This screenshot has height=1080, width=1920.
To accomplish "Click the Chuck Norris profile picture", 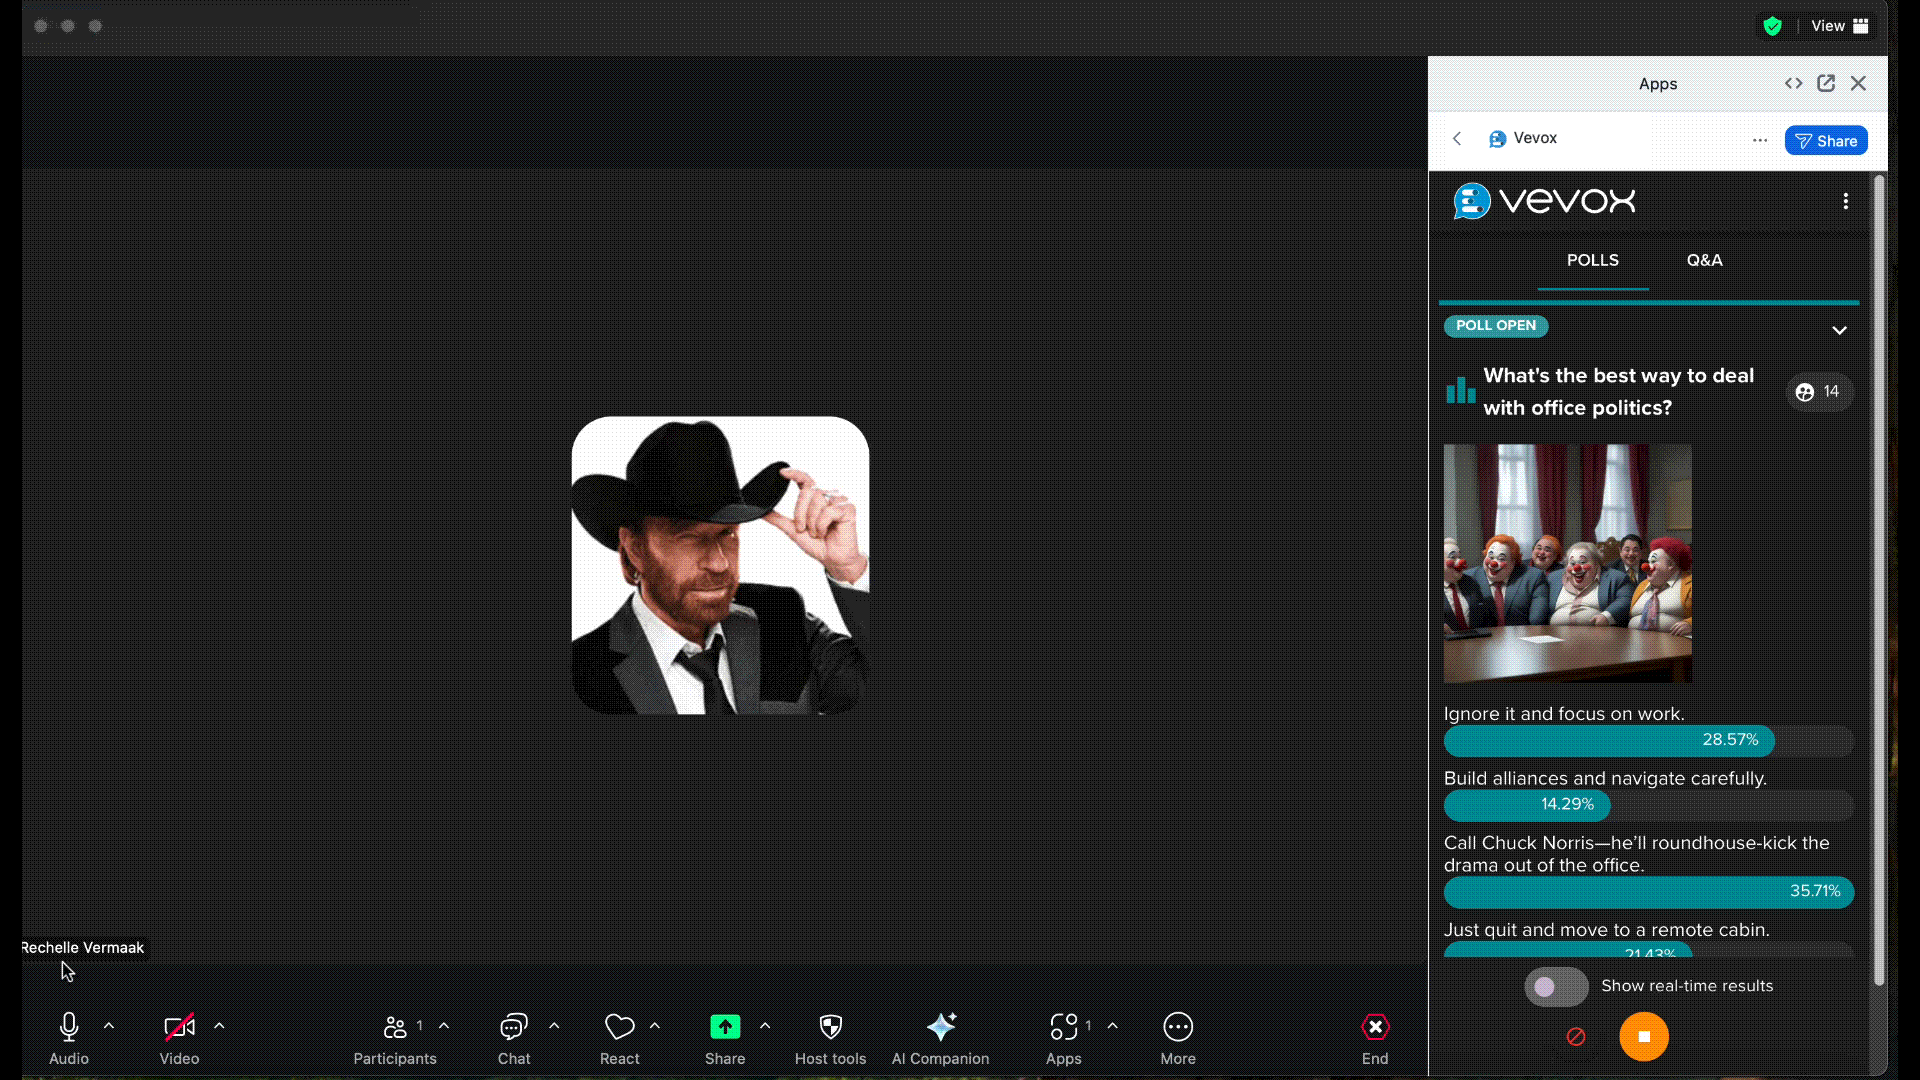I will pos(720,566).
